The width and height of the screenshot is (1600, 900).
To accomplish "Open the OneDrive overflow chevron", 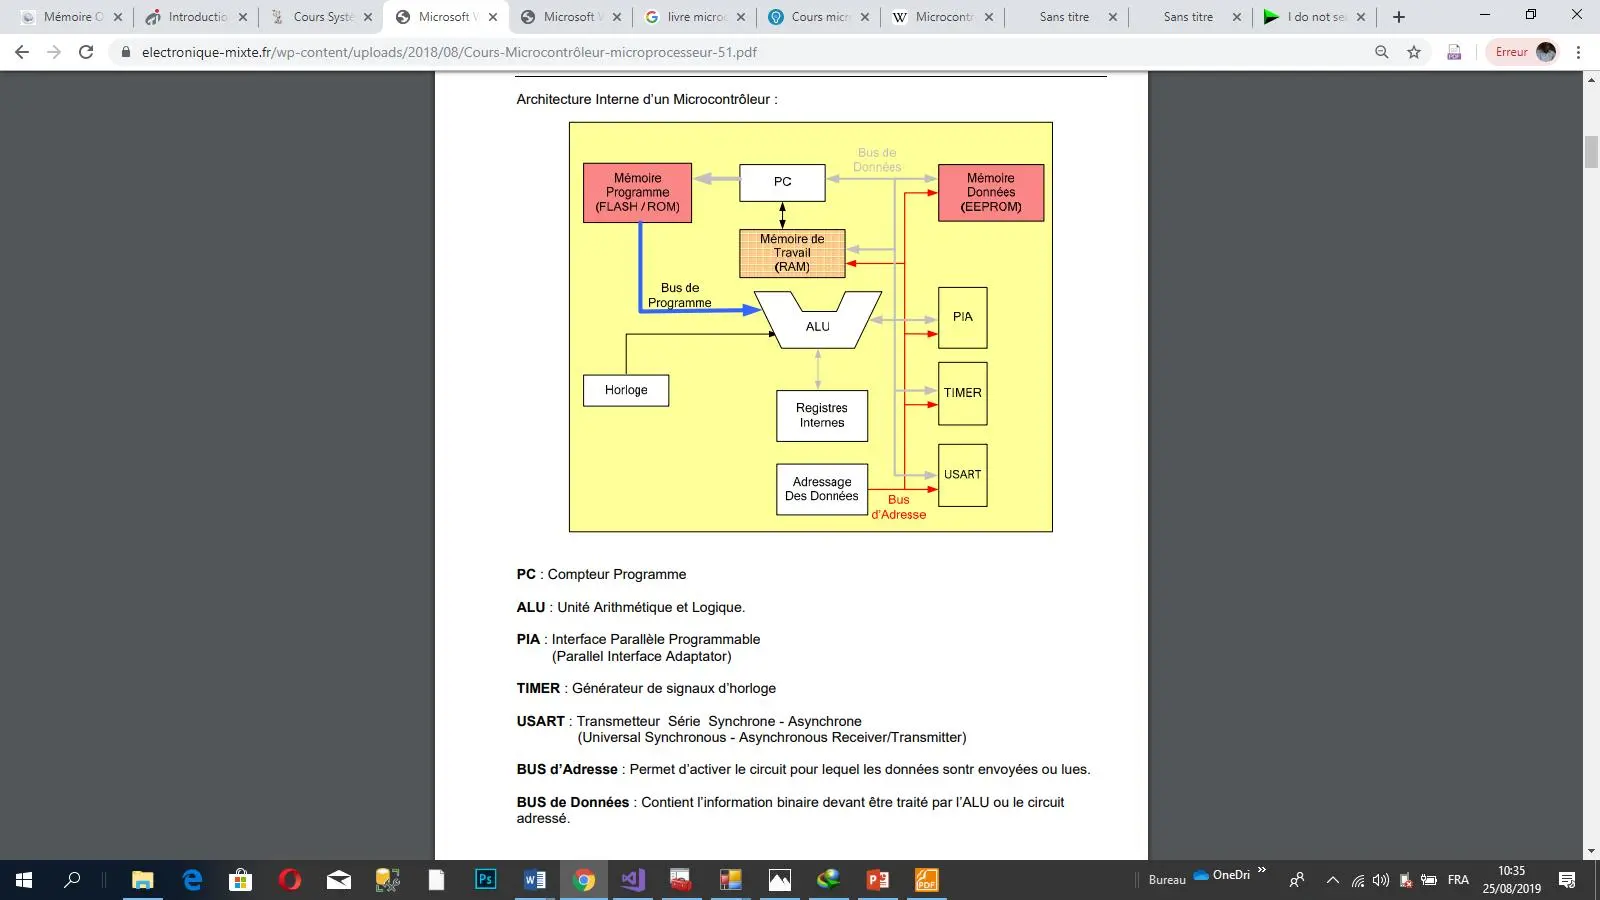I will 1261,870.
